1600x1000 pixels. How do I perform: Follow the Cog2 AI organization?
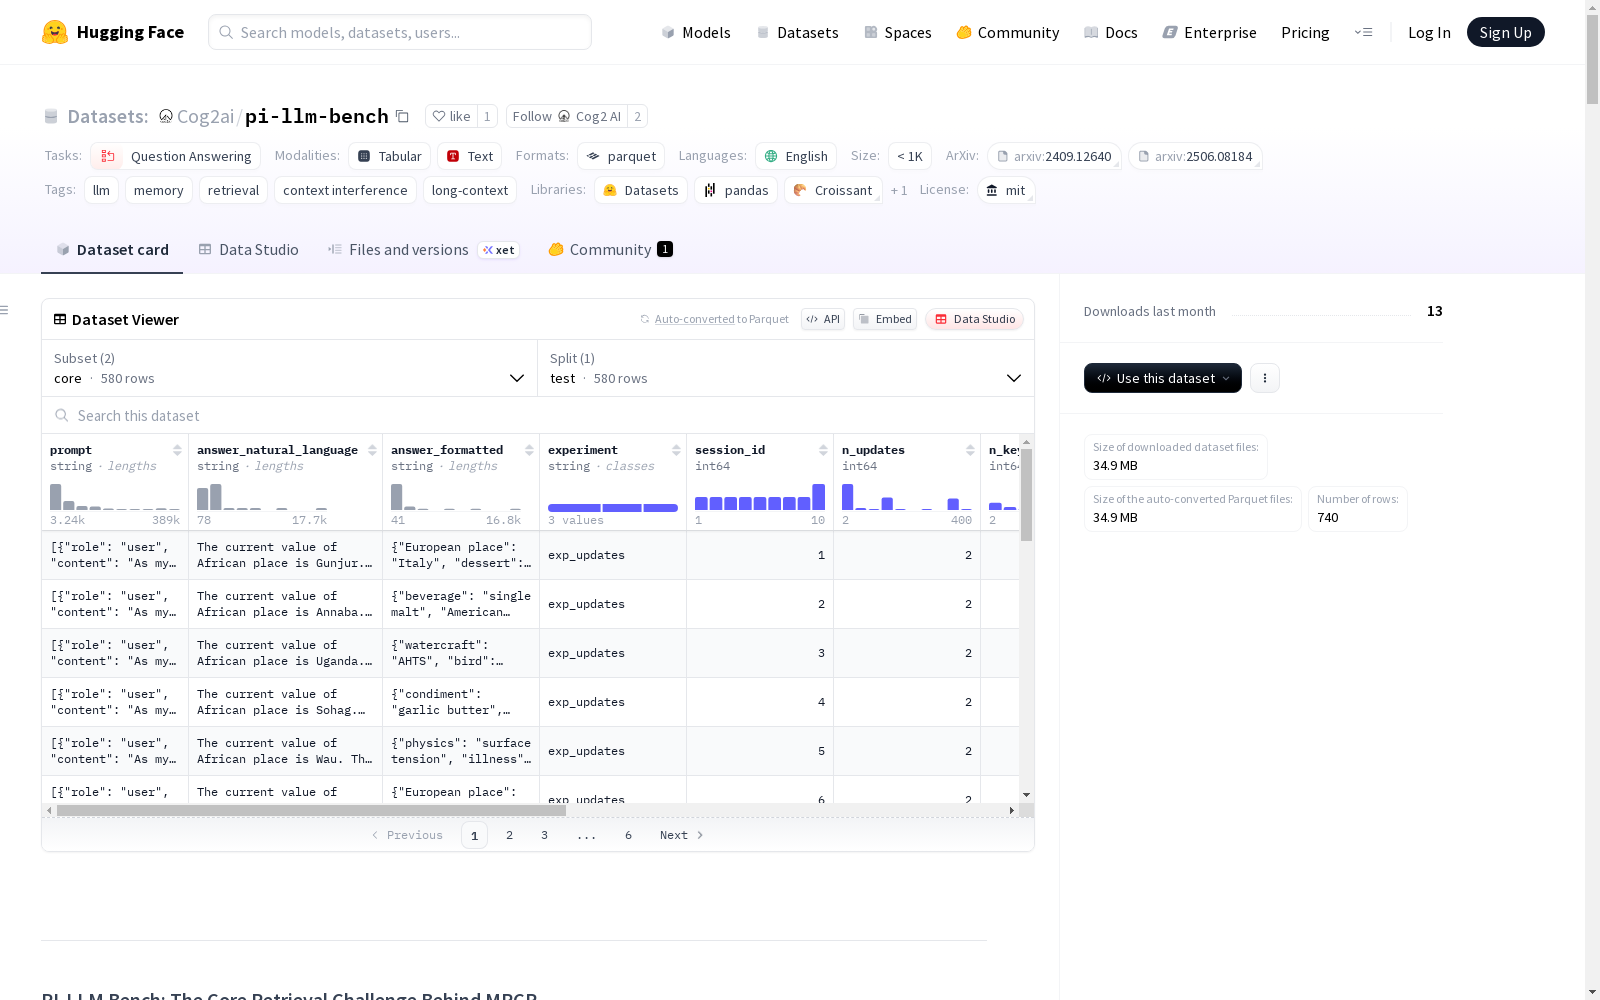point(566,116)
